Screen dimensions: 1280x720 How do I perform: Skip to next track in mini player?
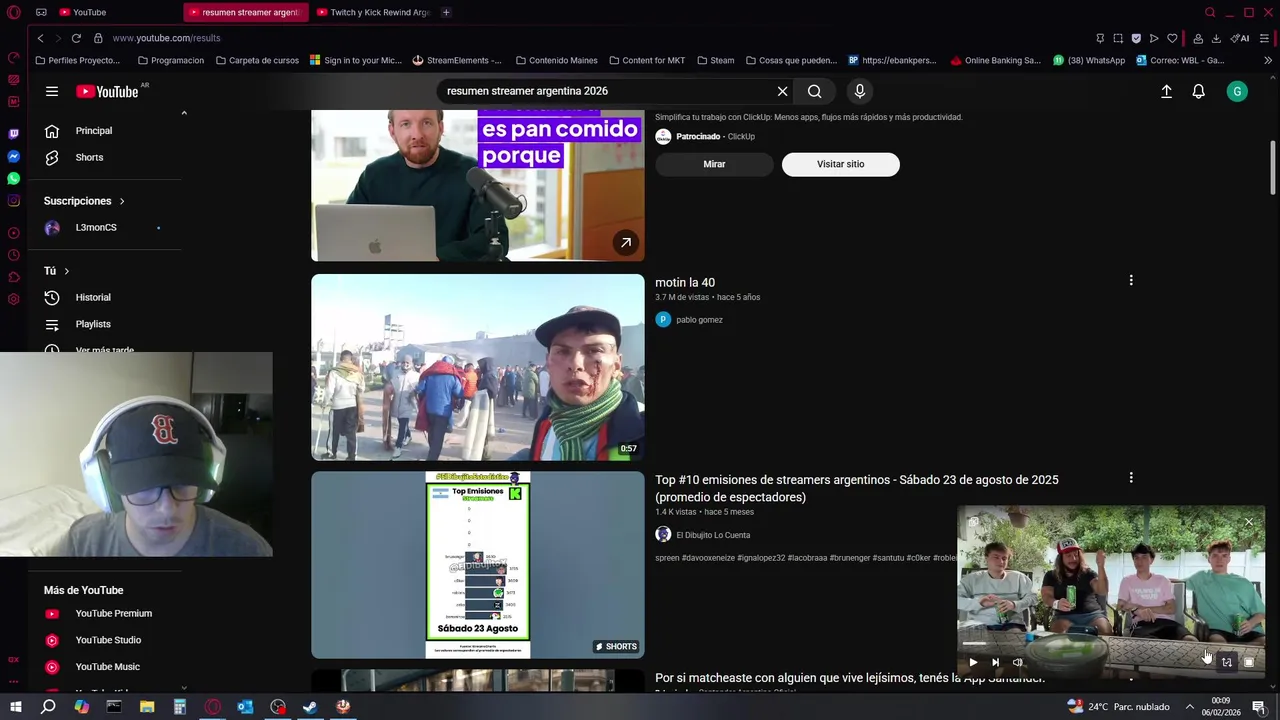[x=995, y=662]
